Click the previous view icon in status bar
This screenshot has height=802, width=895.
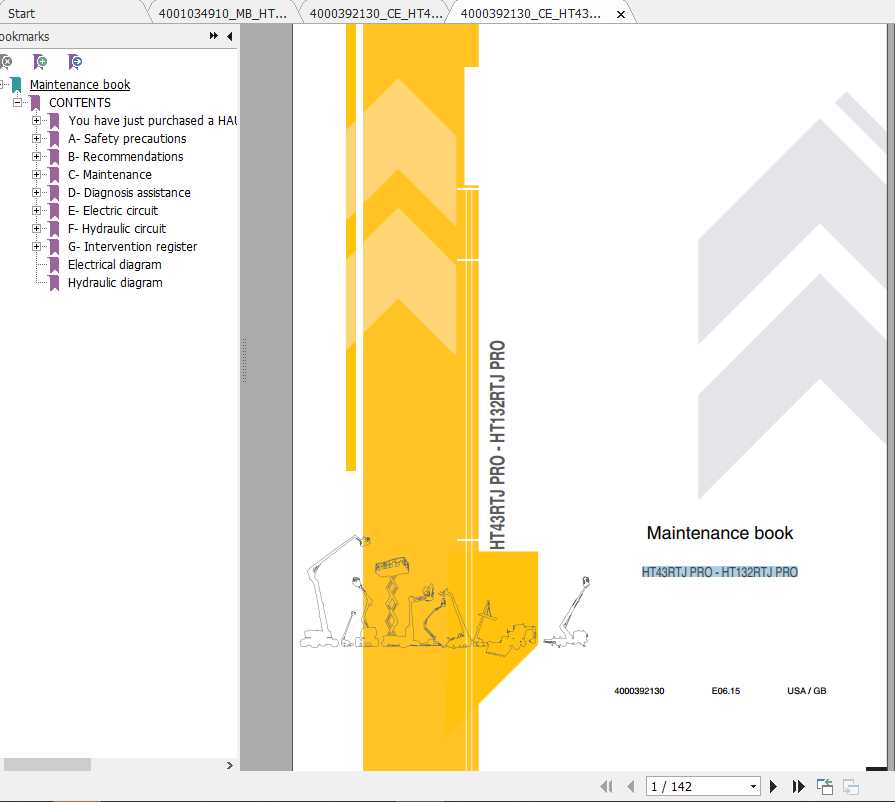point(825,787)
